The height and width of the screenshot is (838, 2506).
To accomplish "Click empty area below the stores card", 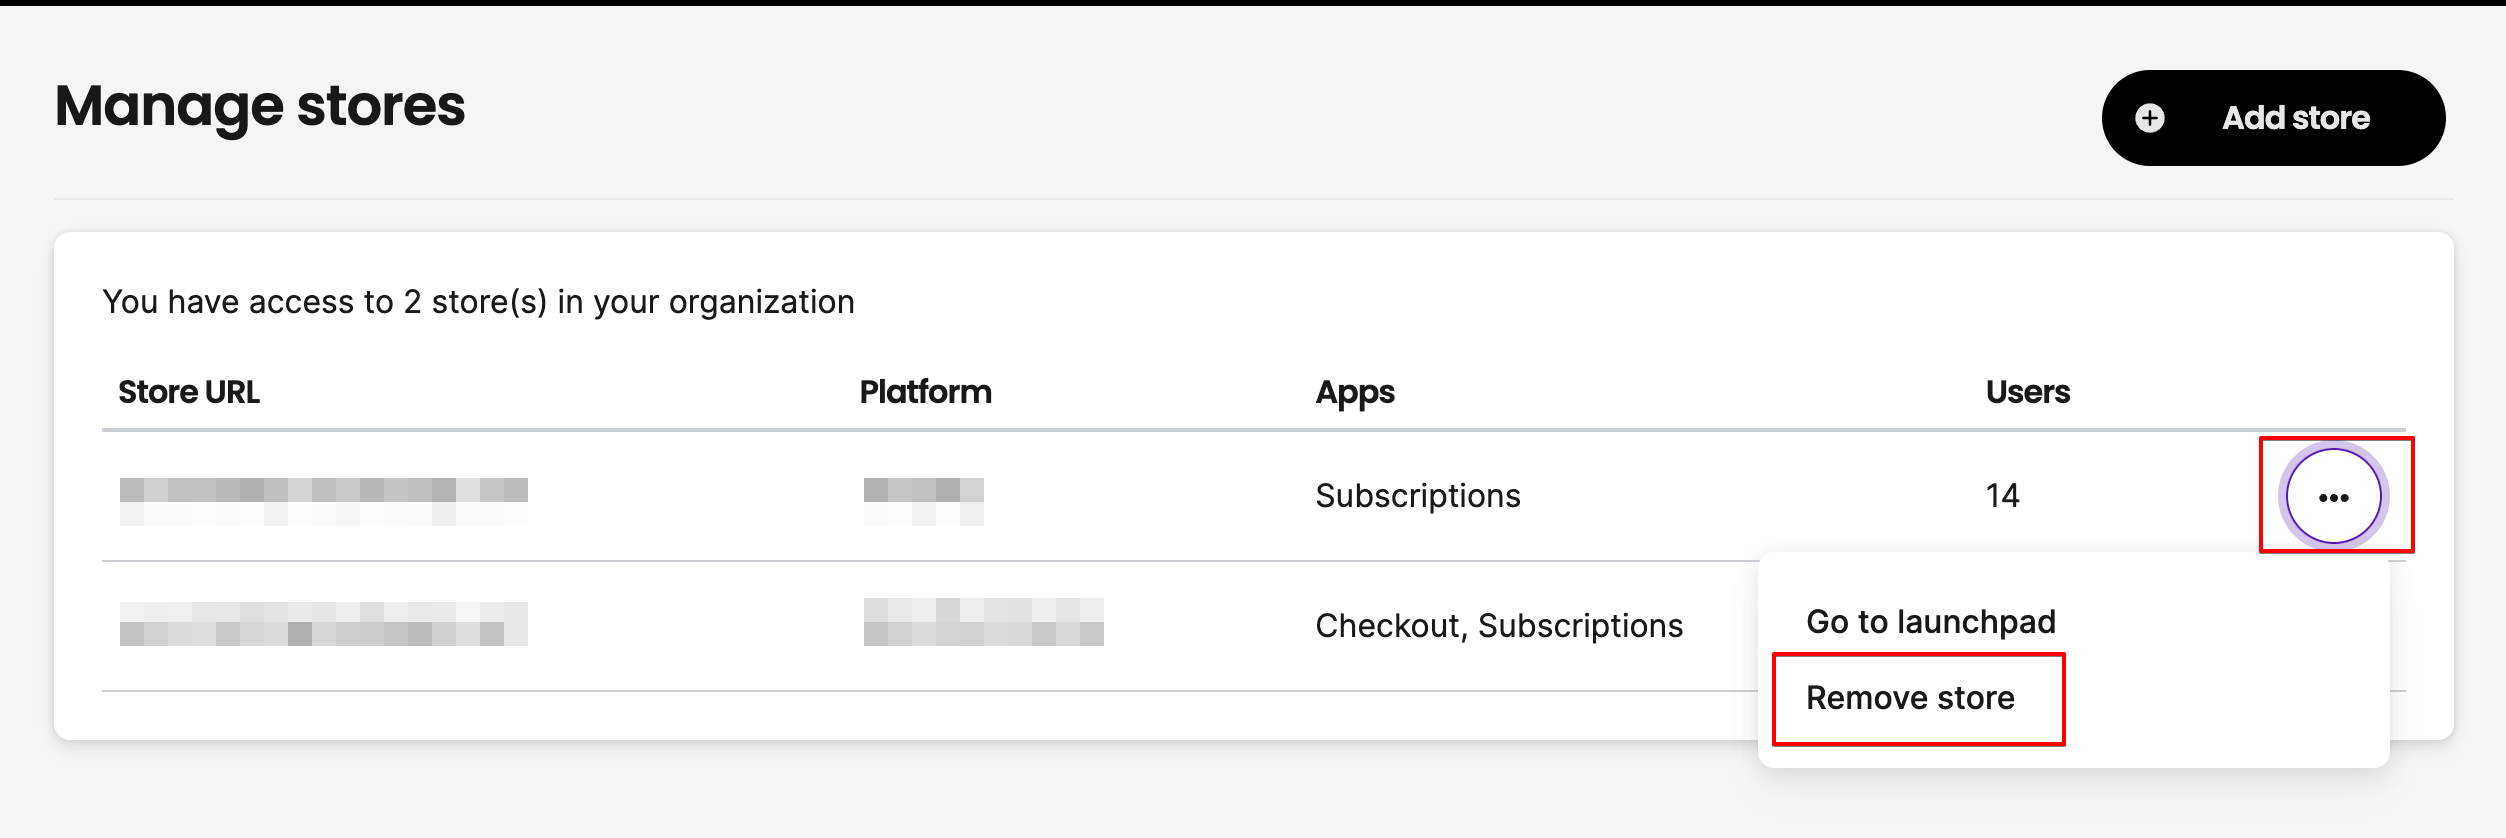I will point(900,790).
